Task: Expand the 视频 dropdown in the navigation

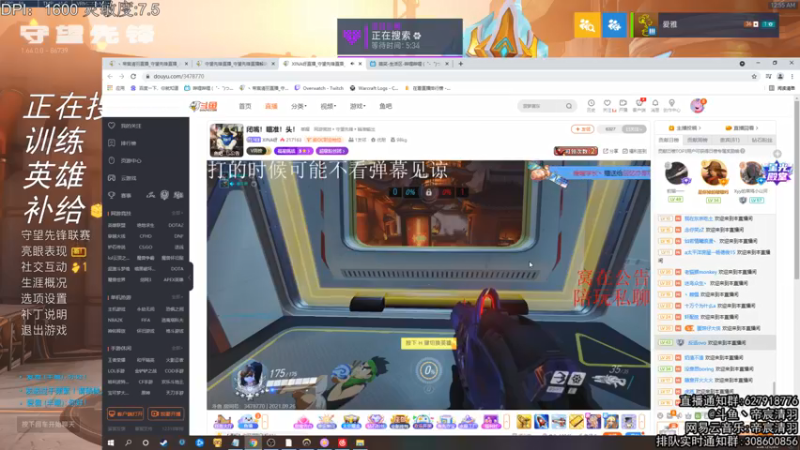Action: pyautogui.click(x=328, y=106)
